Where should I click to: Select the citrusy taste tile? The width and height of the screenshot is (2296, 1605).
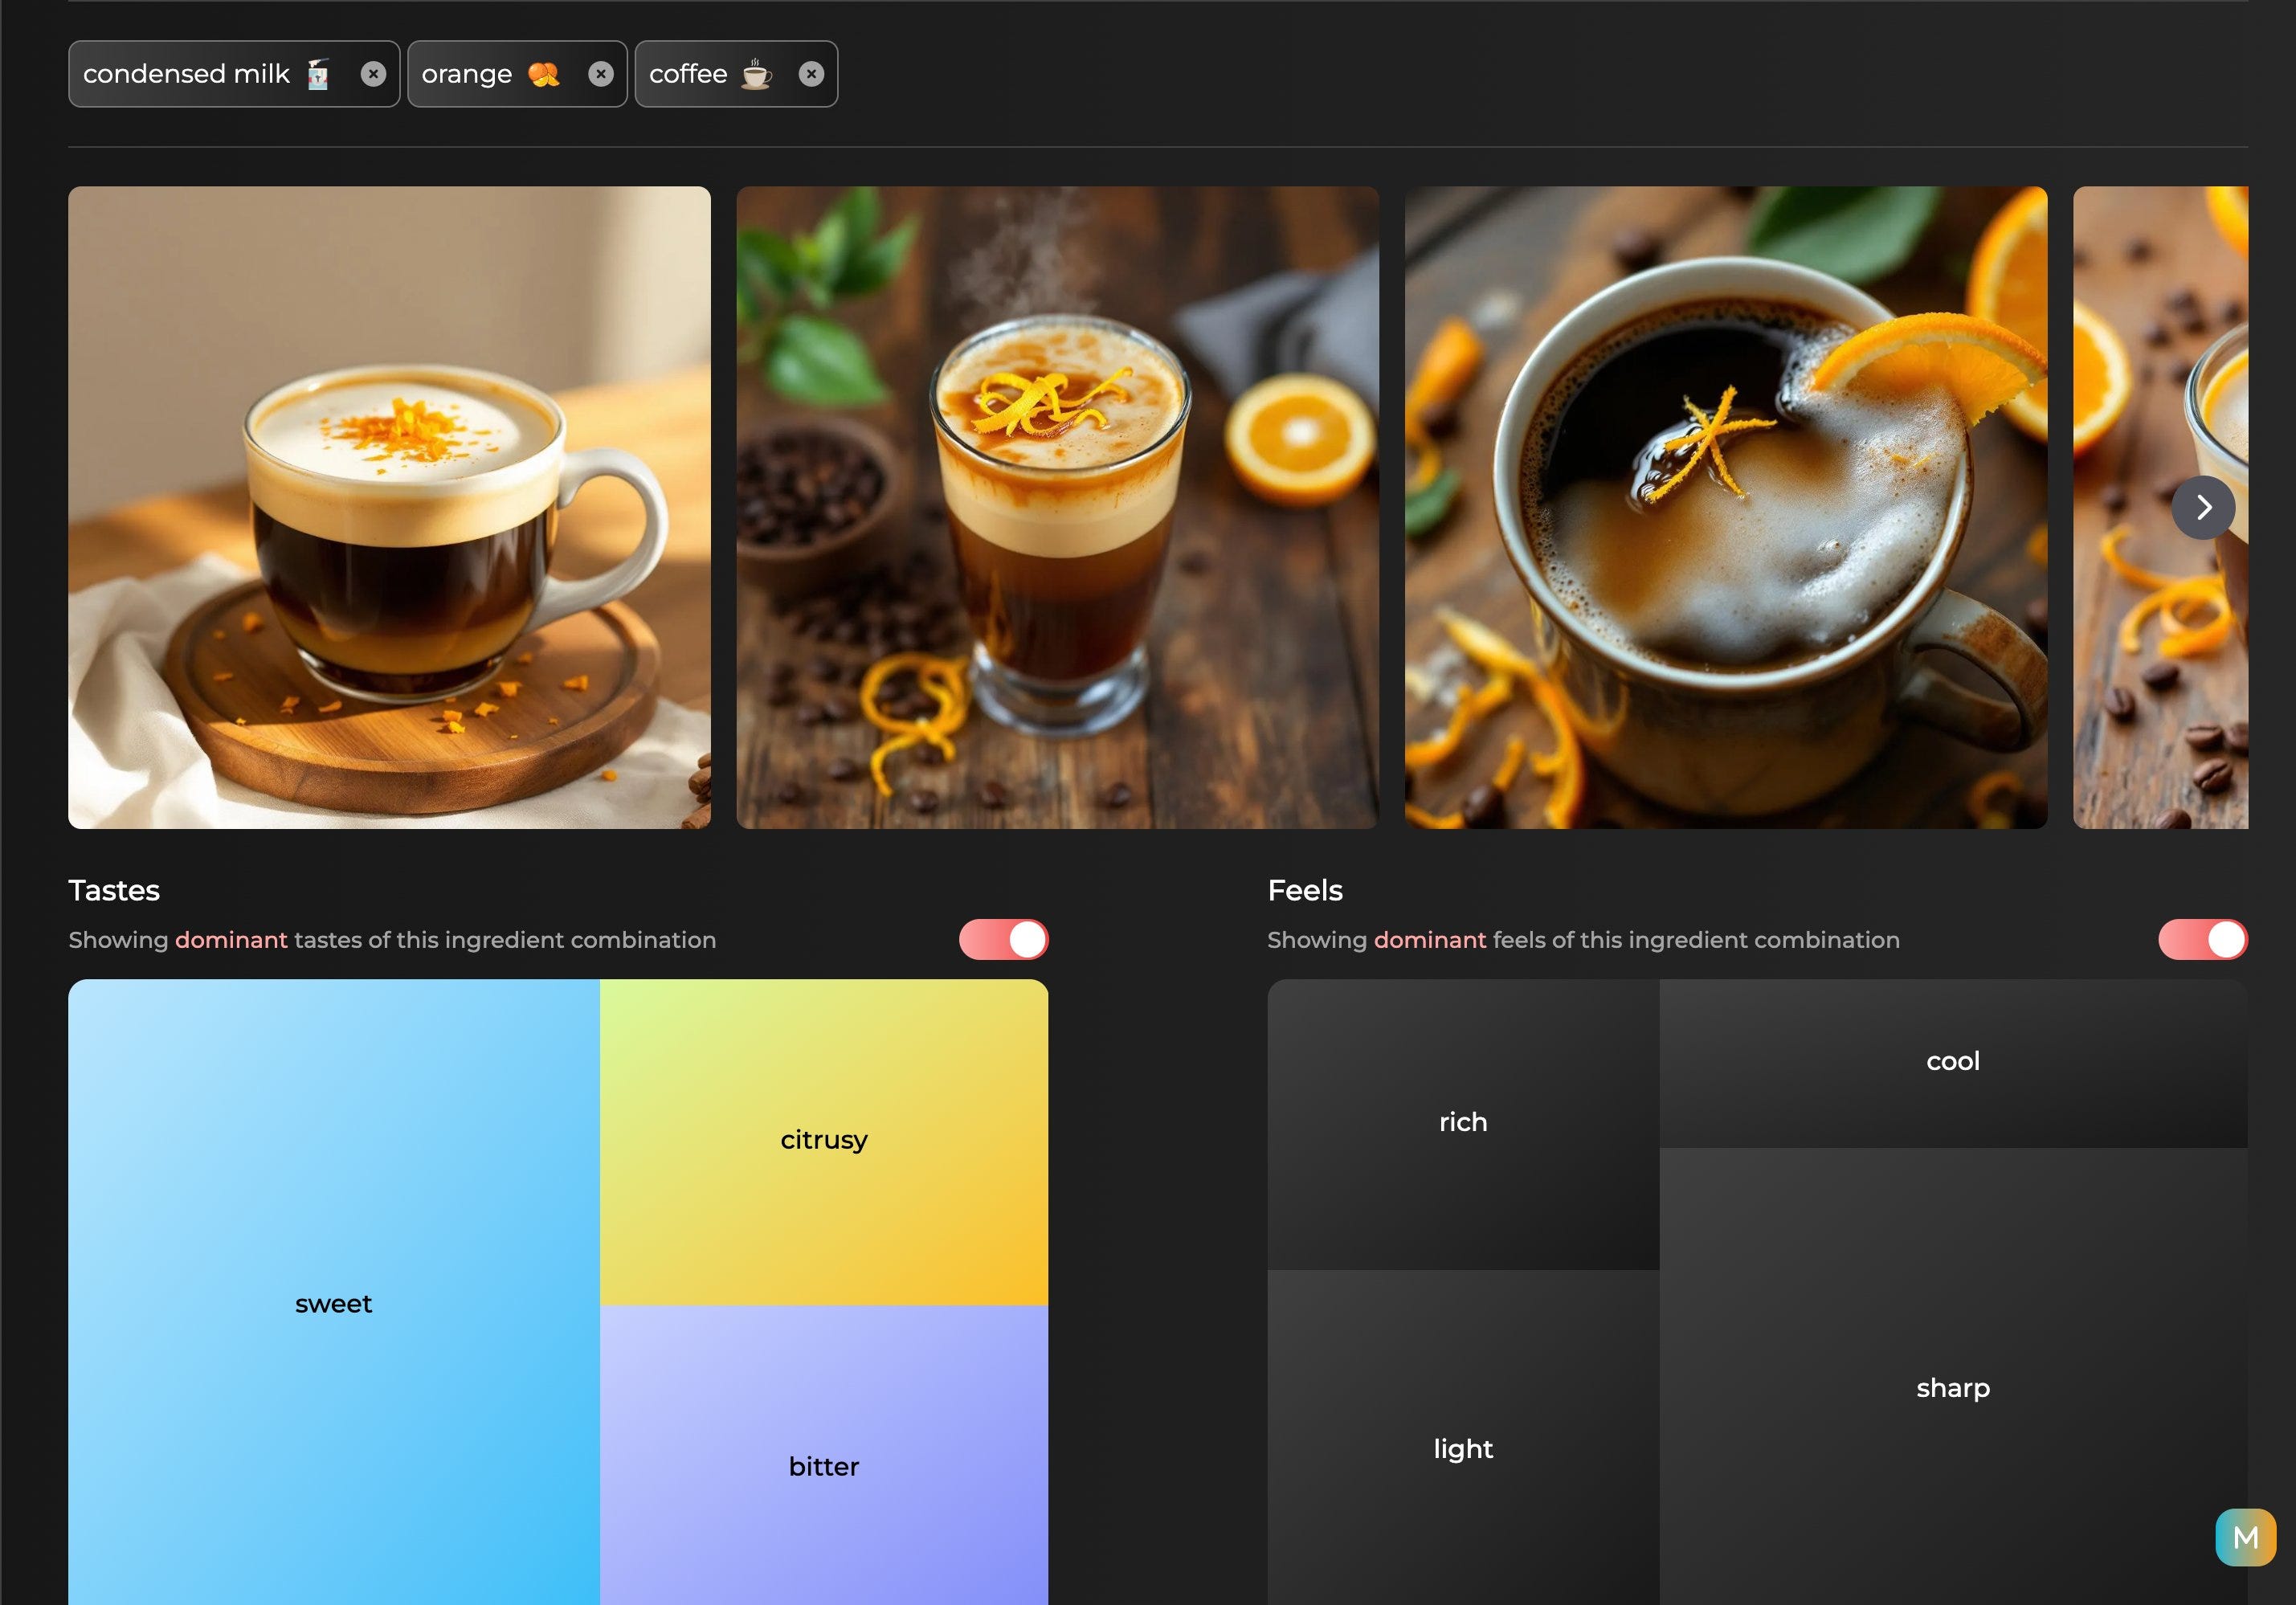click(823, 1140)
